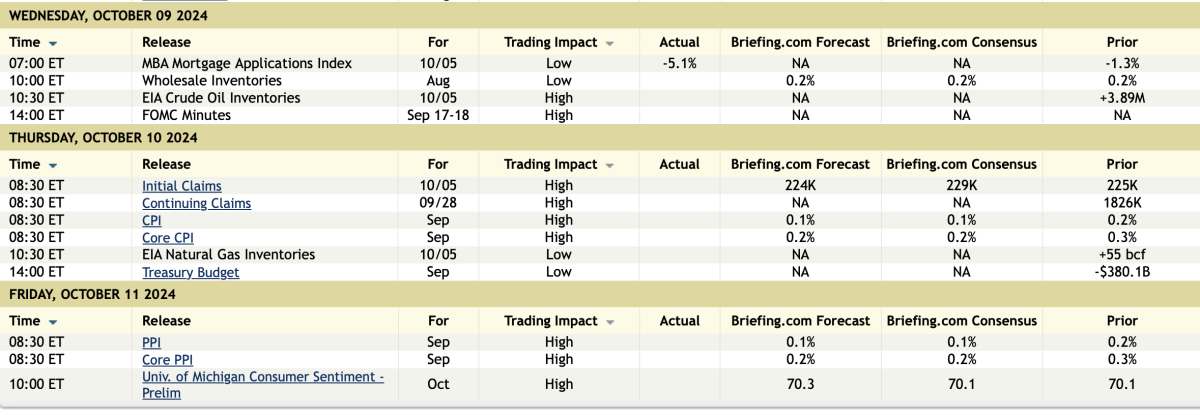
Task: Open the Treasury Budget link
Action: coord(190,272)
